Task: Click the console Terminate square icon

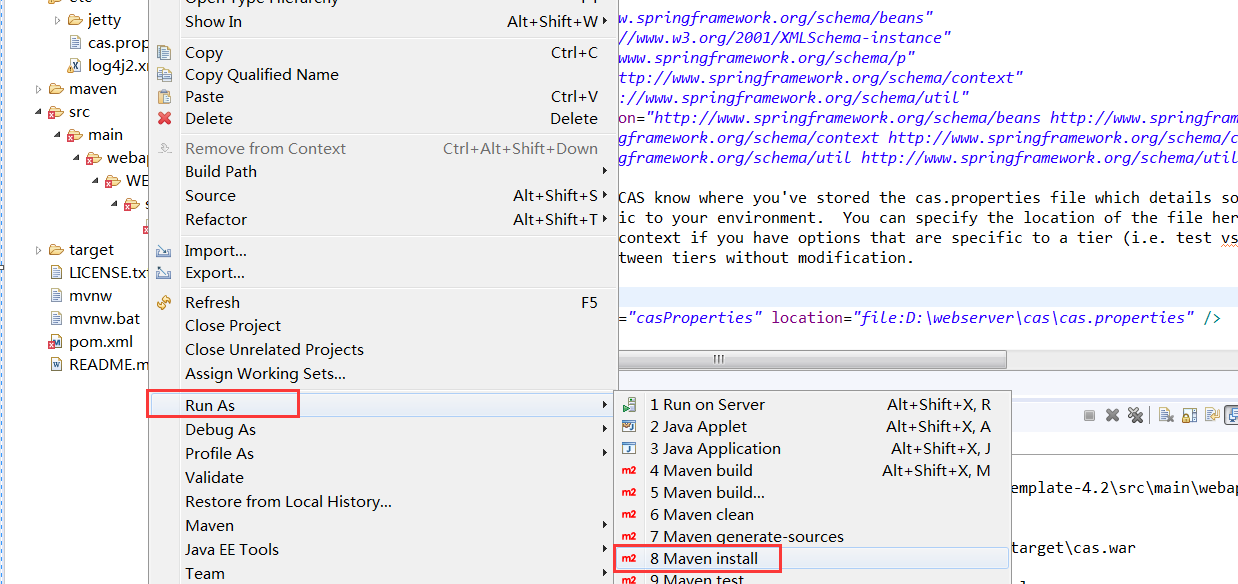Action: click(1091, 415)
